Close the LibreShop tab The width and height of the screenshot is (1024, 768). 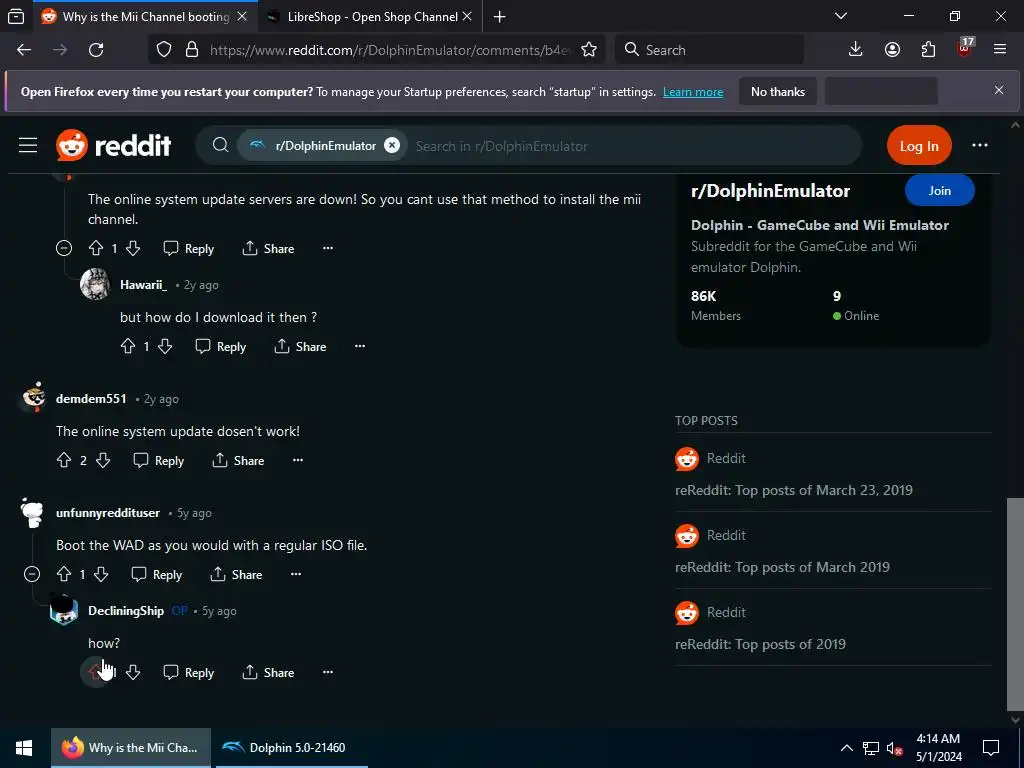467,16
